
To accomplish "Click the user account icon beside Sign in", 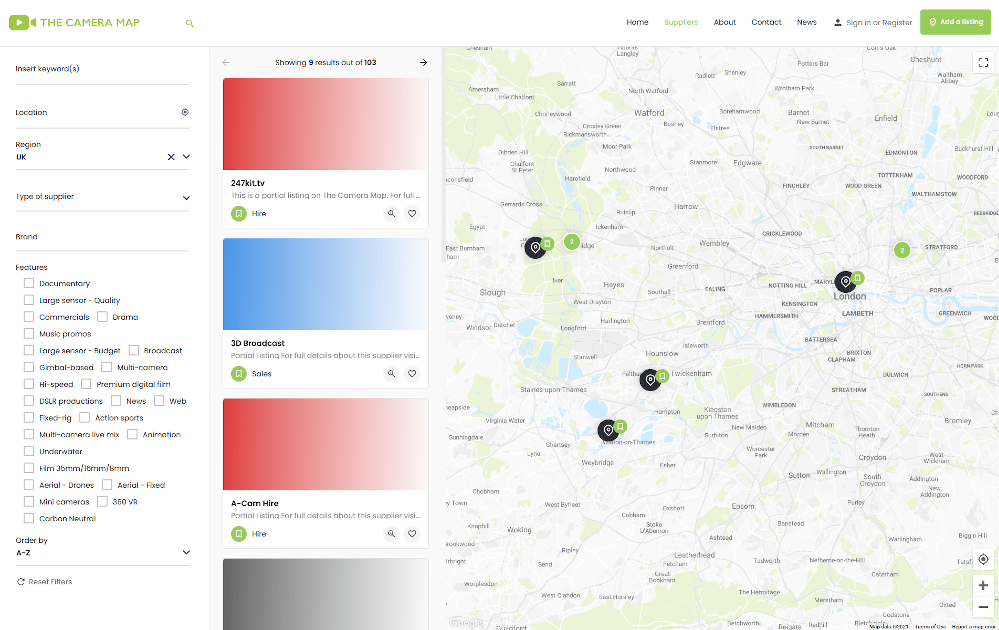I will 837,22.
